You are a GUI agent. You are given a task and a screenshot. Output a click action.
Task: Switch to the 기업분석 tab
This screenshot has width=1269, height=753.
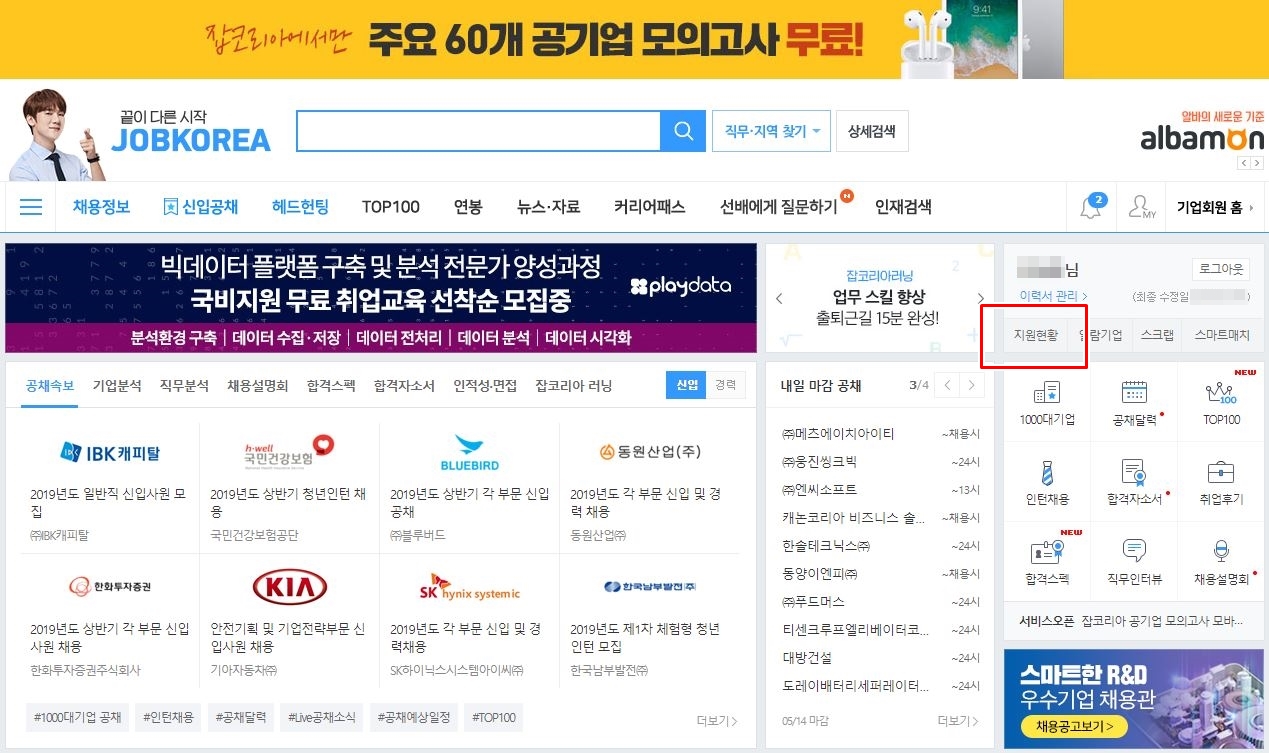[x=117, y=385]
